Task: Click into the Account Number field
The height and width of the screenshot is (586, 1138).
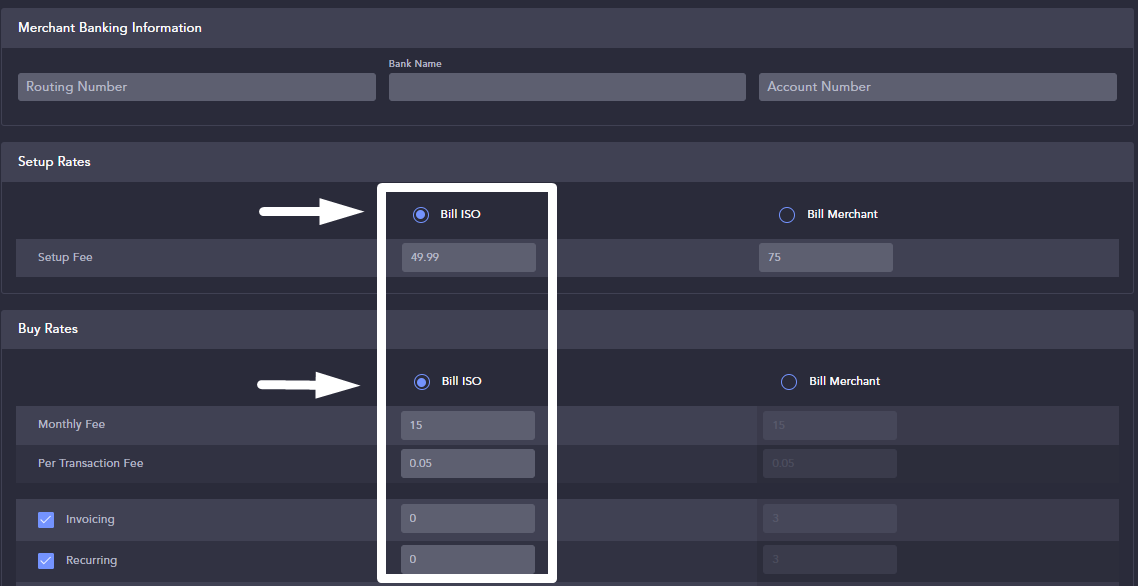Action: pyautogui.click(x=938, y=87)
